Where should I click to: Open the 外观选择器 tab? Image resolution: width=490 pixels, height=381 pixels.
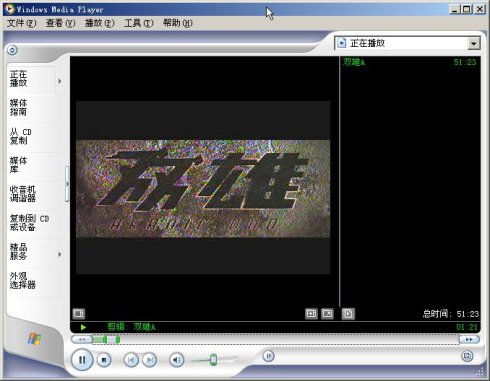click(31, 281)
